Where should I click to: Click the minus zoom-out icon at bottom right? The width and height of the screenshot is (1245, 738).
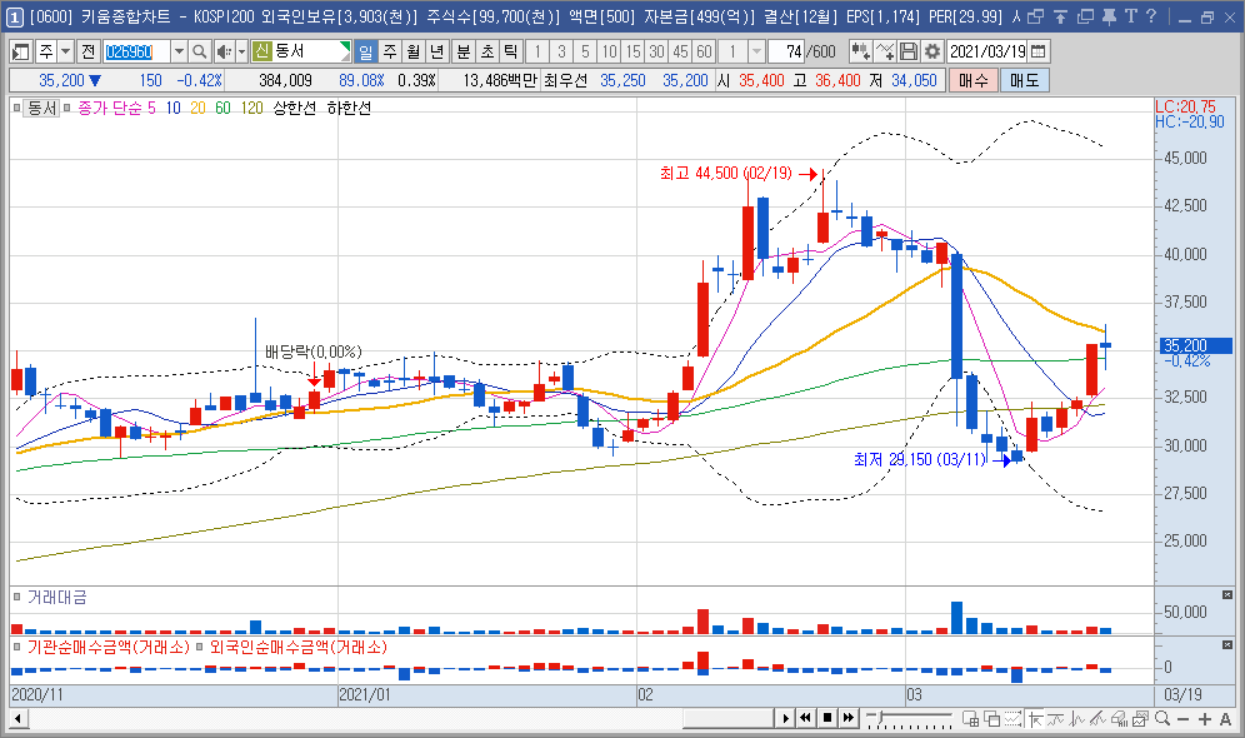point(1183,718)
